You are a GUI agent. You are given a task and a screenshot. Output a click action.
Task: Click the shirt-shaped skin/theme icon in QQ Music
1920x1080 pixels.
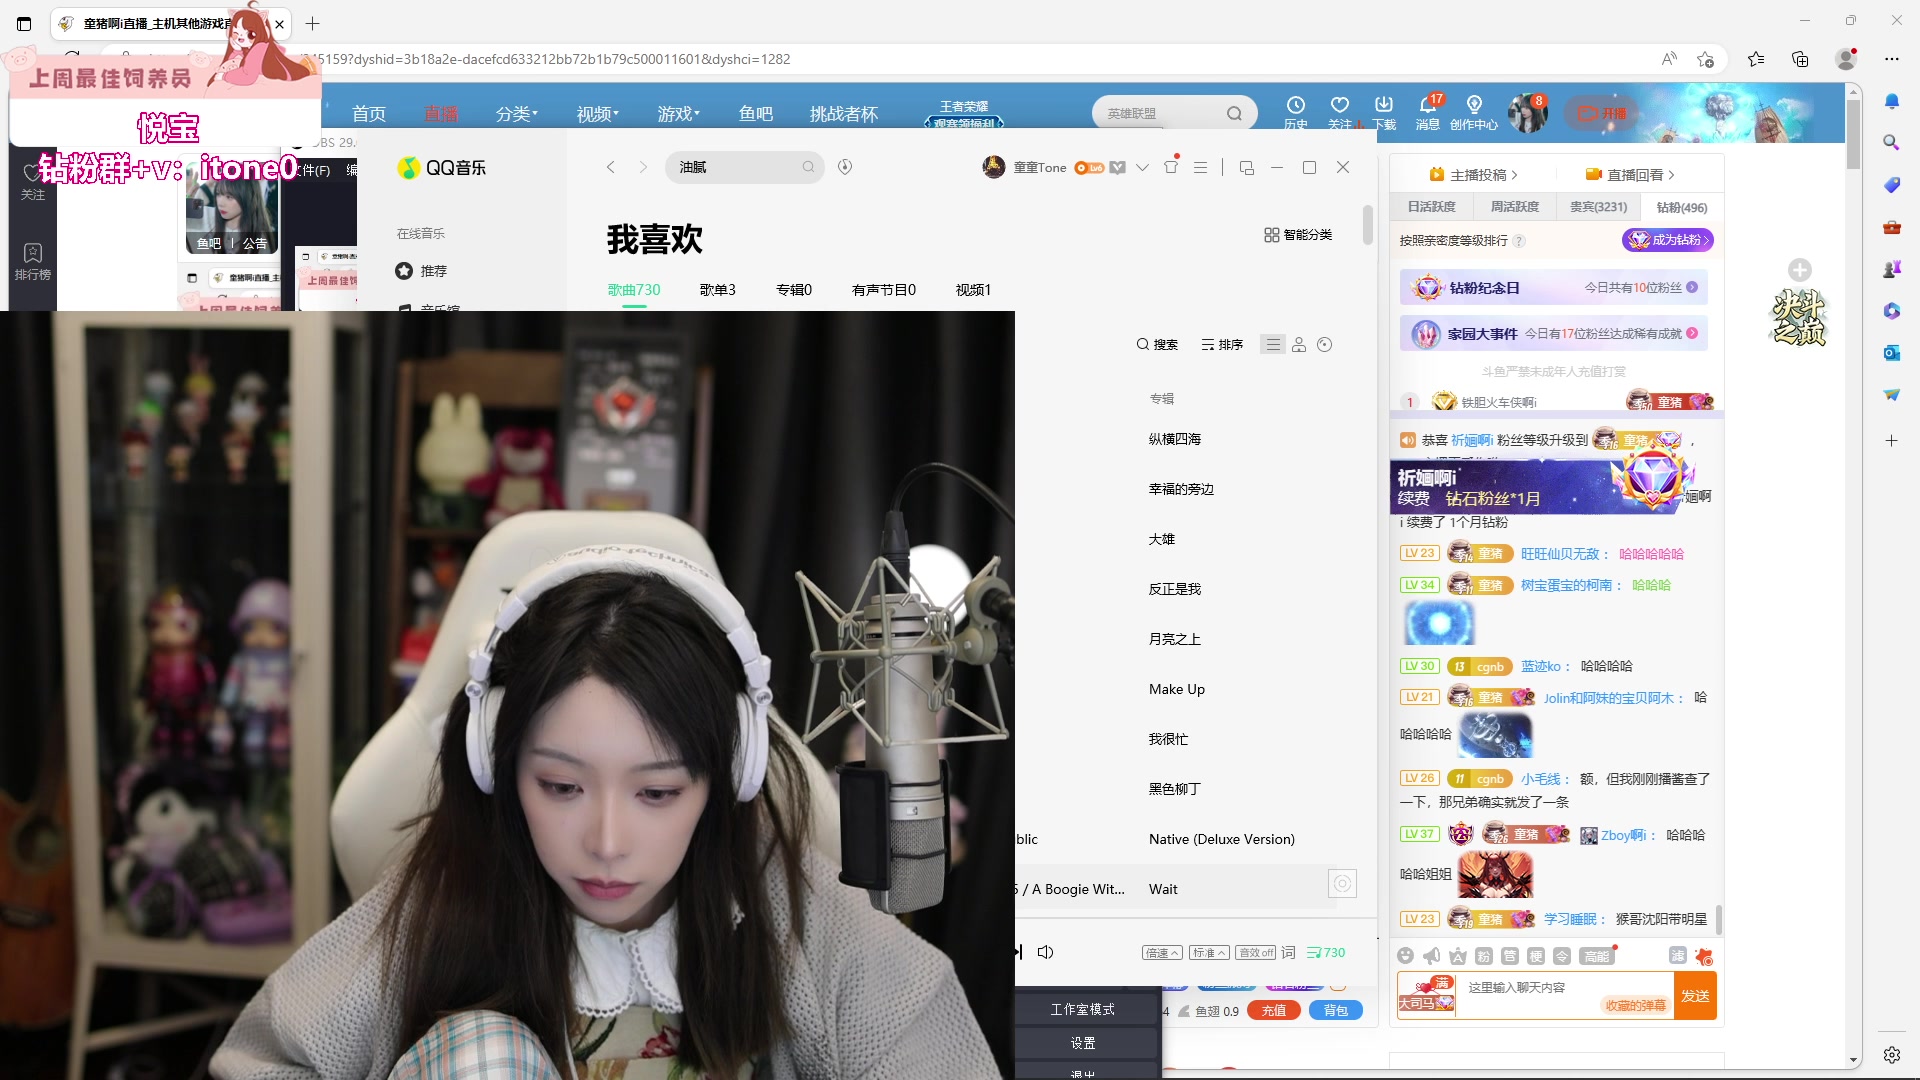pyautogui.click(x=1171, y=167)
